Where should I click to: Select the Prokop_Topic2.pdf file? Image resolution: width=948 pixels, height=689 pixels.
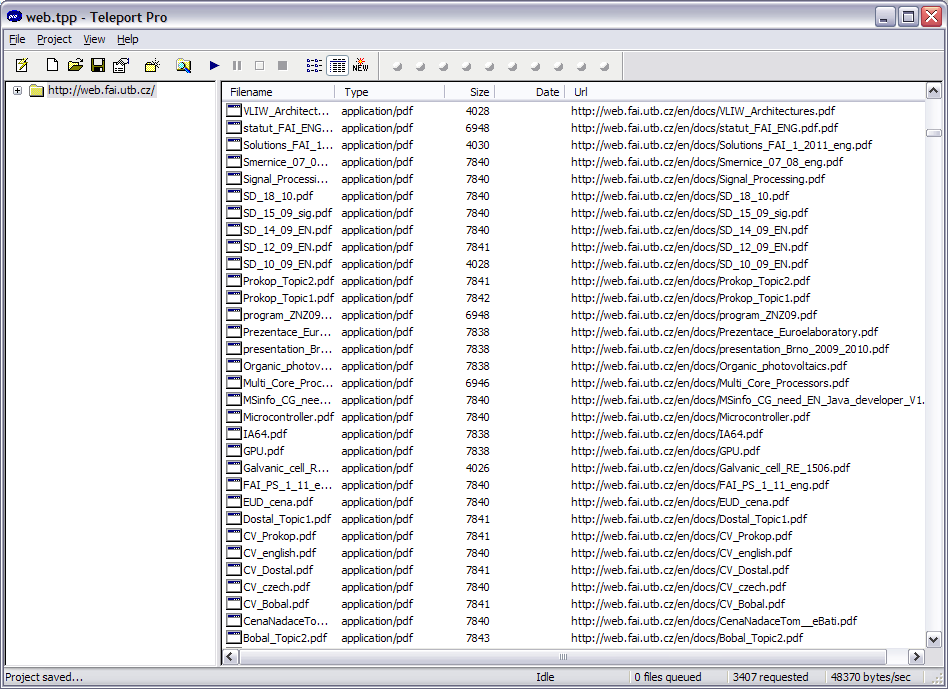pos(288,281)
